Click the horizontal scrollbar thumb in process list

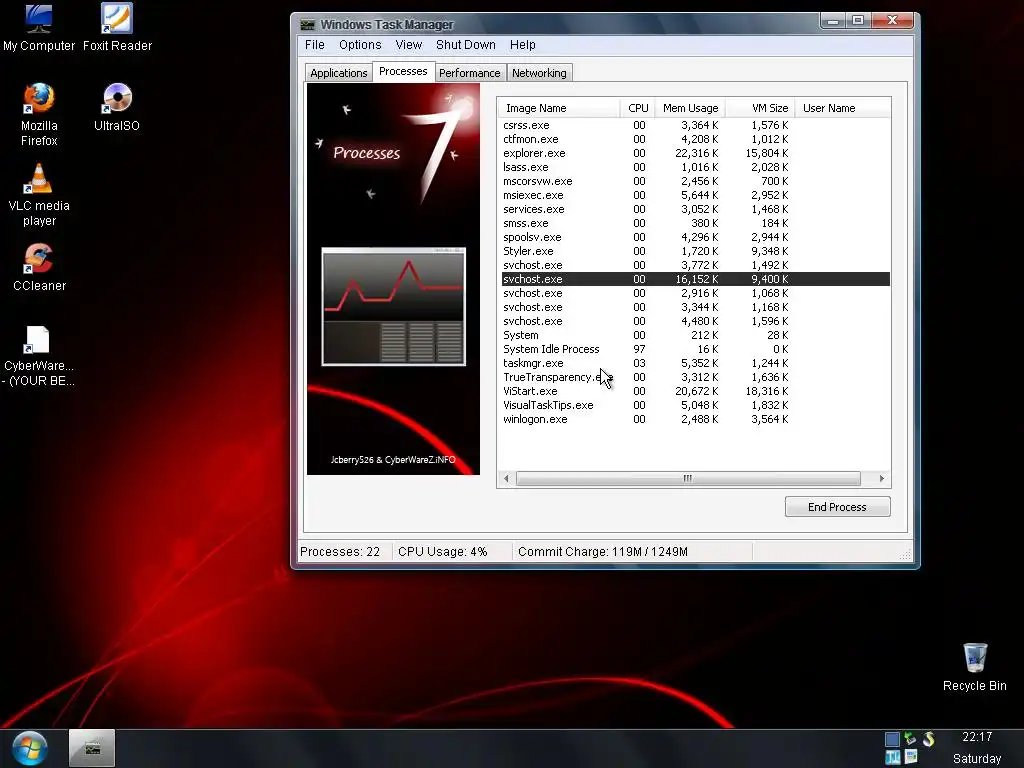point(688,479)
